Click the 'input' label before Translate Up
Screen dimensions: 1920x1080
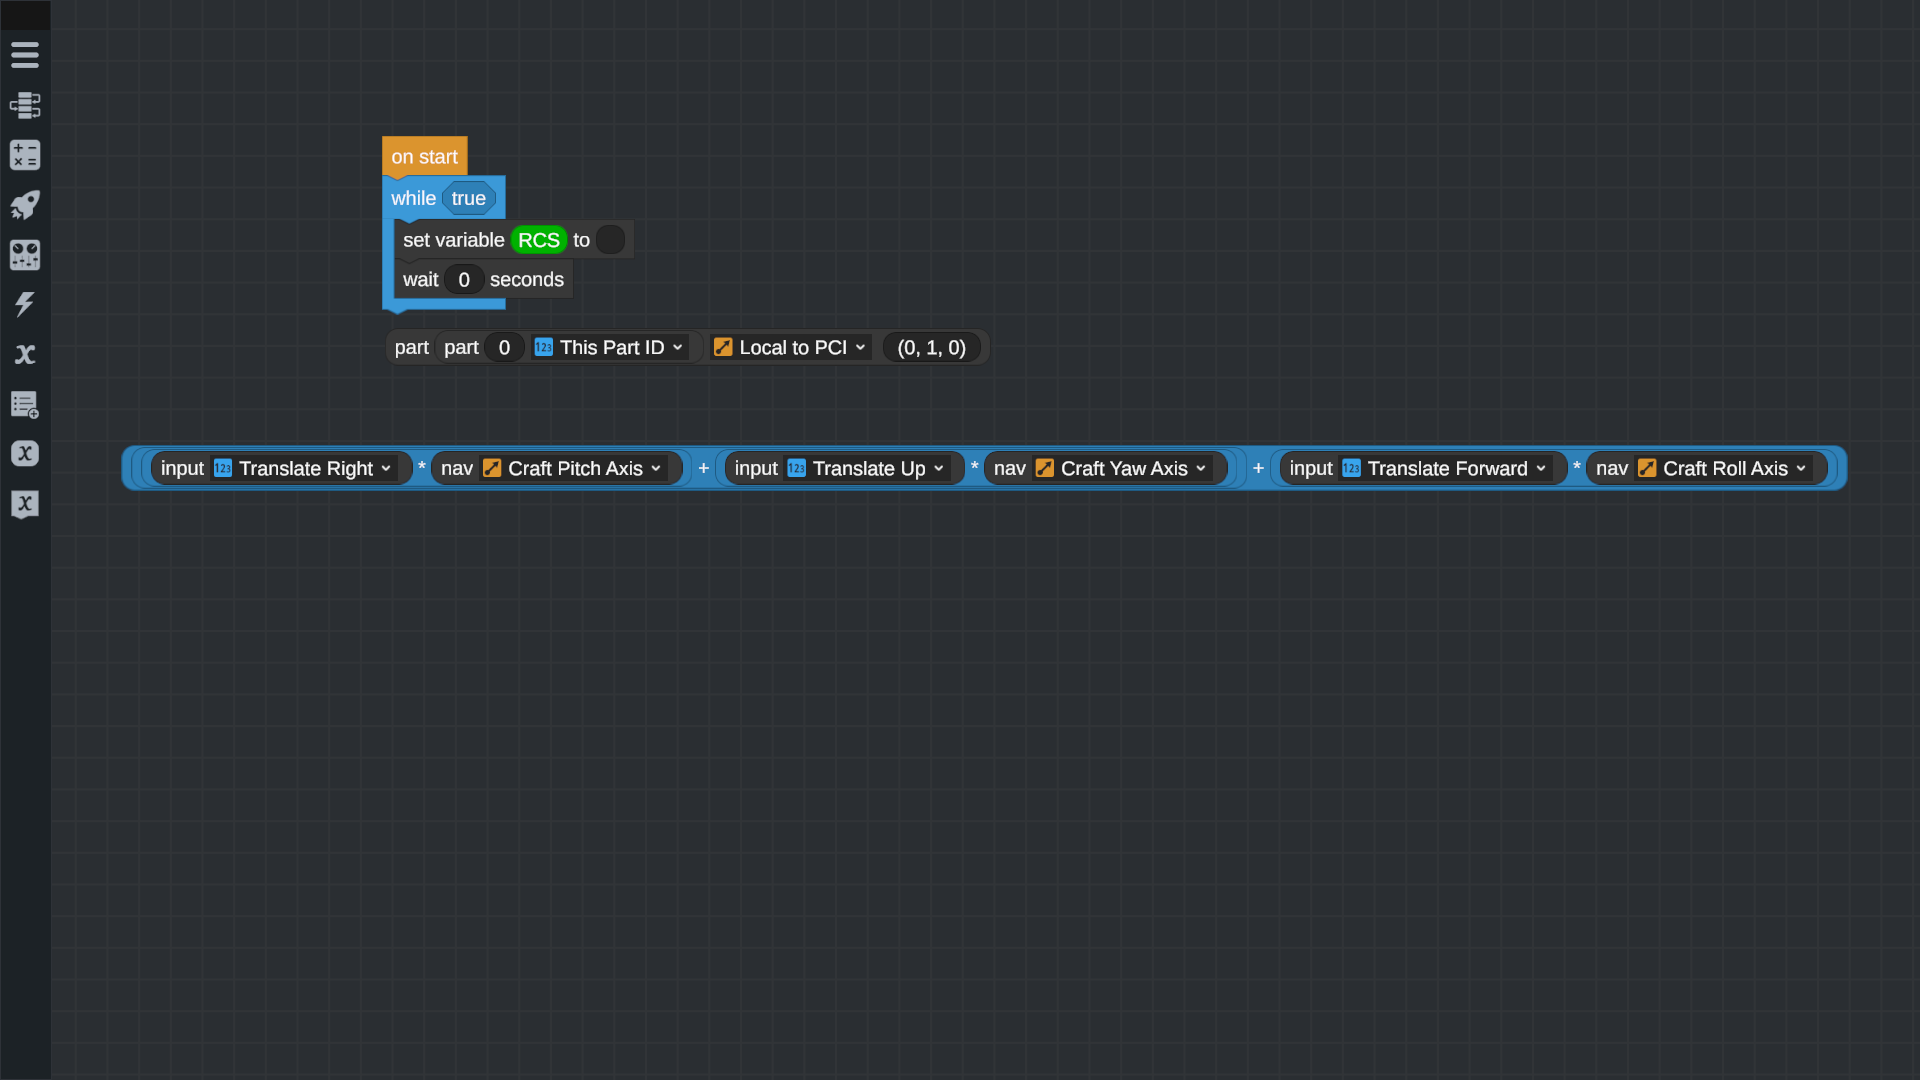click(756, 468)
